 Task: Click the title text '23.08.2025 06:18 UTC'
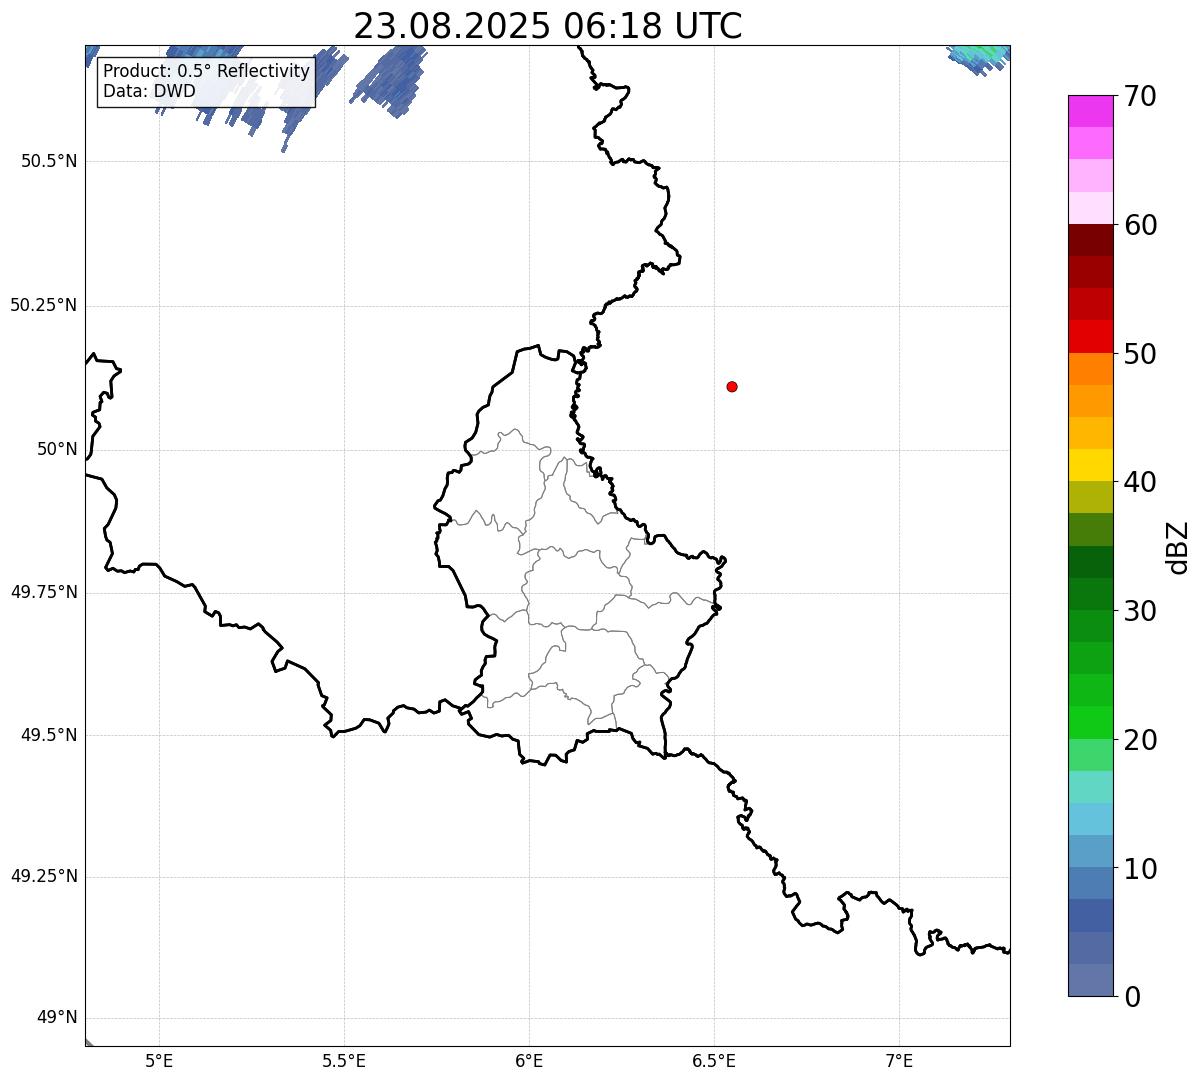click(548, 26)
